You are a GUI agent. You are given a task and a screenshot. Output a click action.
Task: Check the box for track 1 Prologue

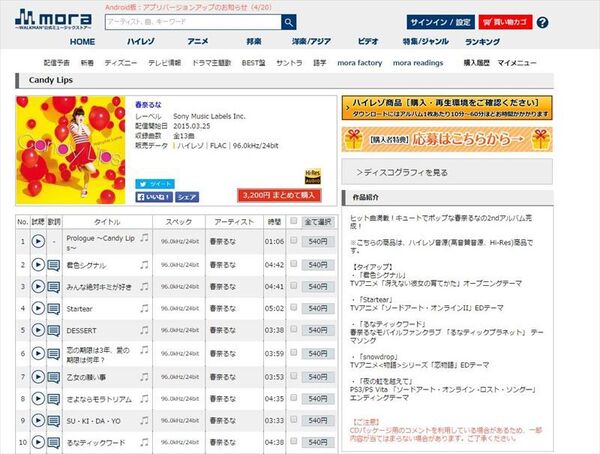coord(293,240)
